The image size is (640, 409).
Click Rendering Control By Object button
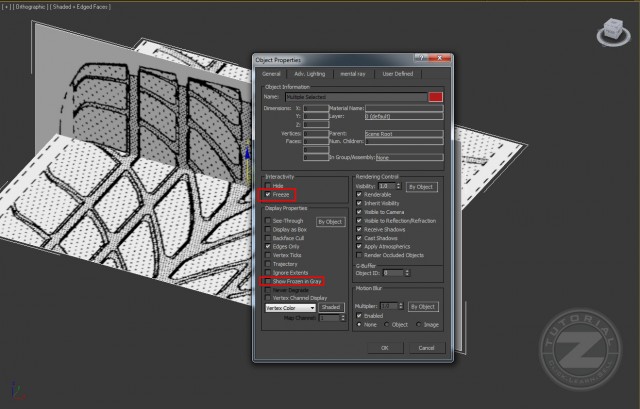pos(421,187)
